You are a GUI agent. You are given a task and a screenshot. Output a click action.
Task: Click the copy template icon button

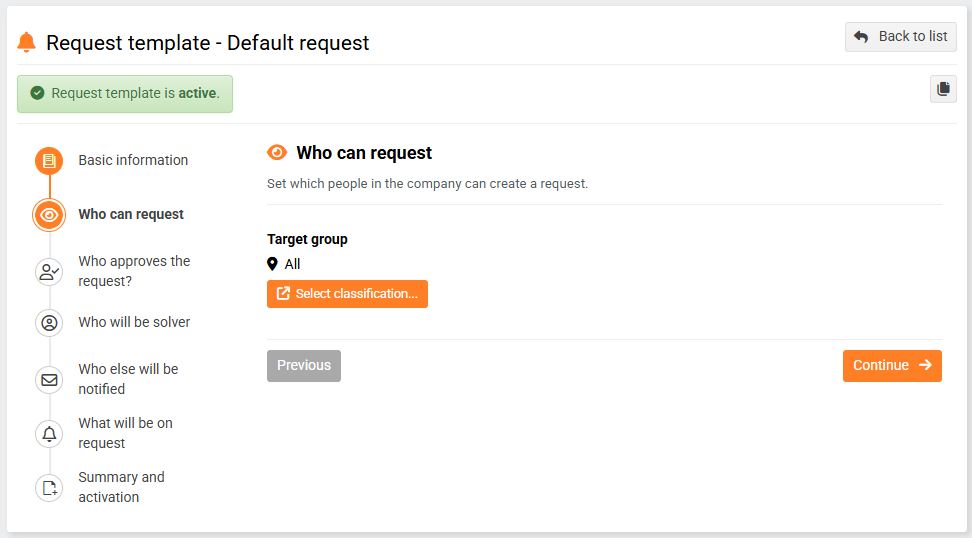tap(943, 89)
